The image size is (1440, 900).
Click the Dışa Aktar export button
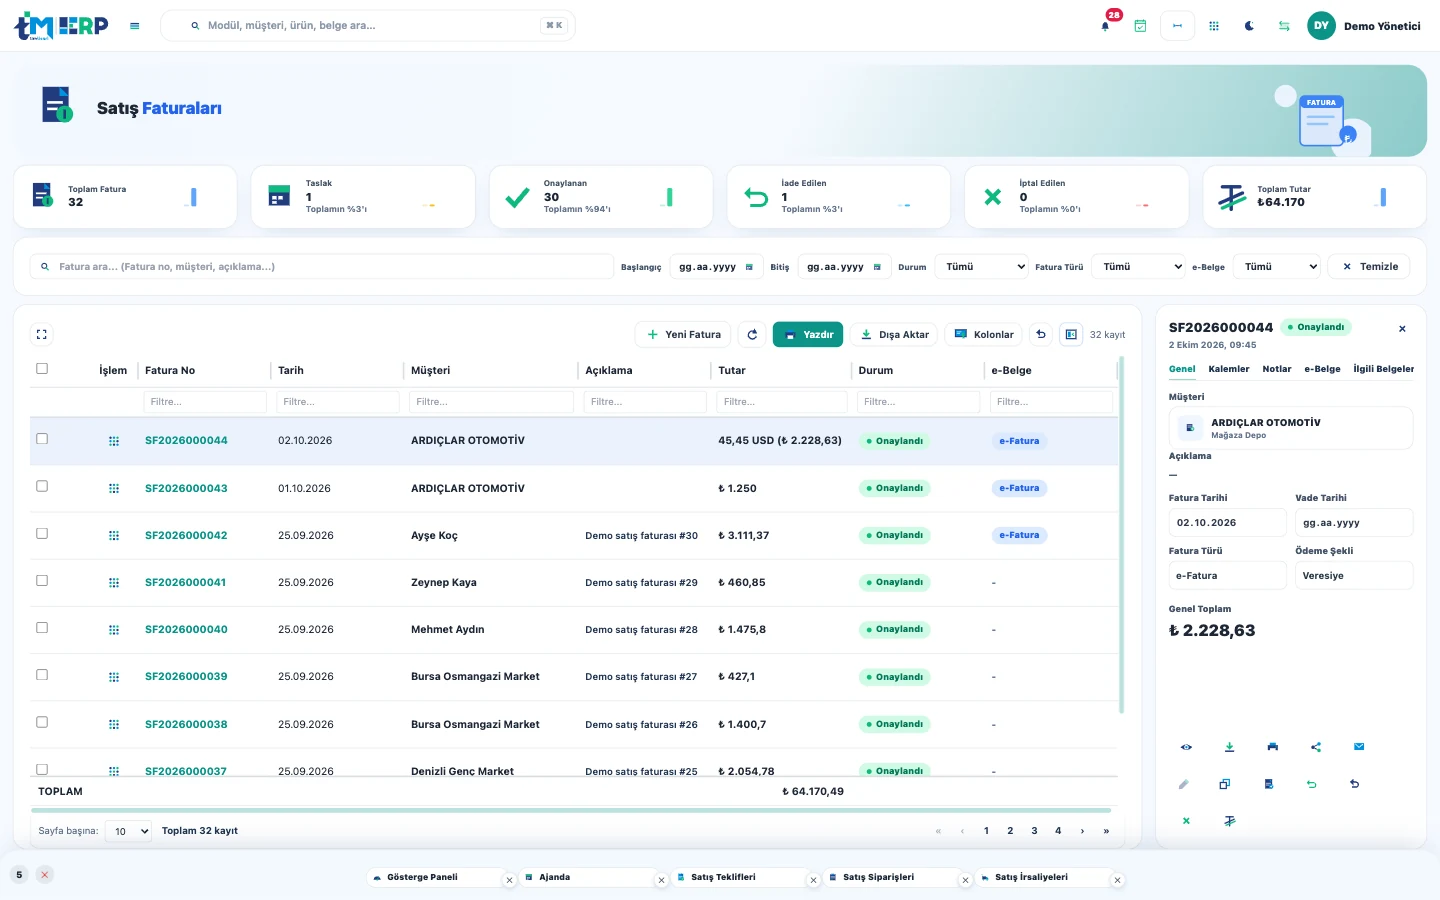click(x=894, y=335)
